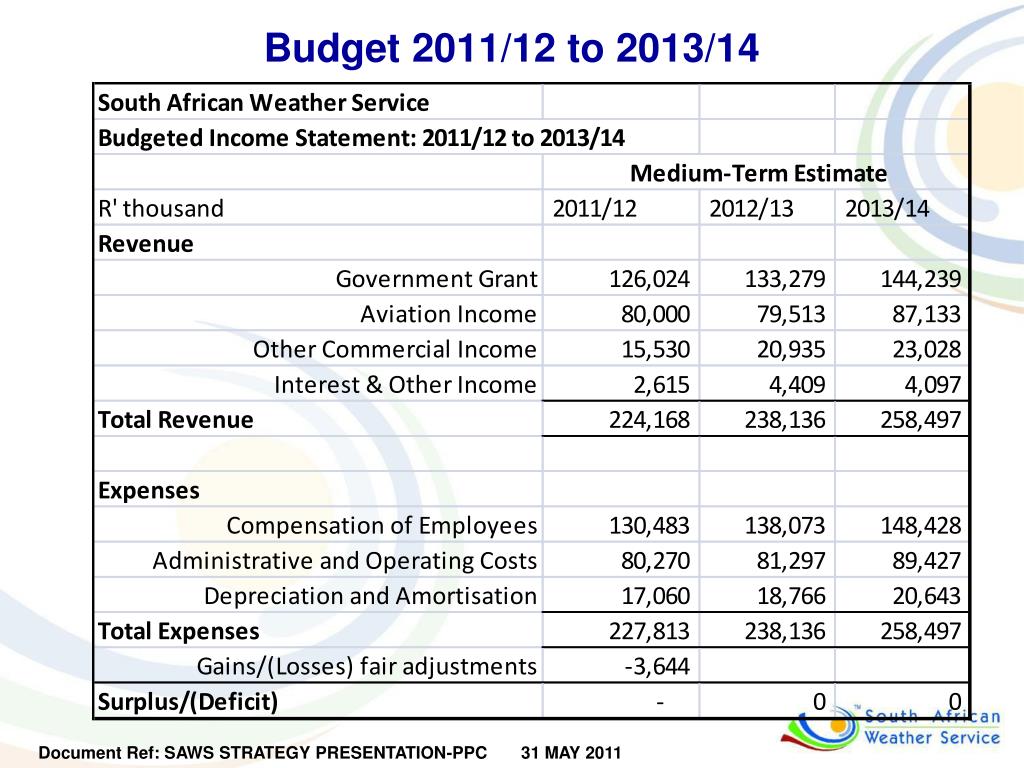Select Administrative and Operating Costs value 80,270
1024x768 pixels.
tap(655, 561)
